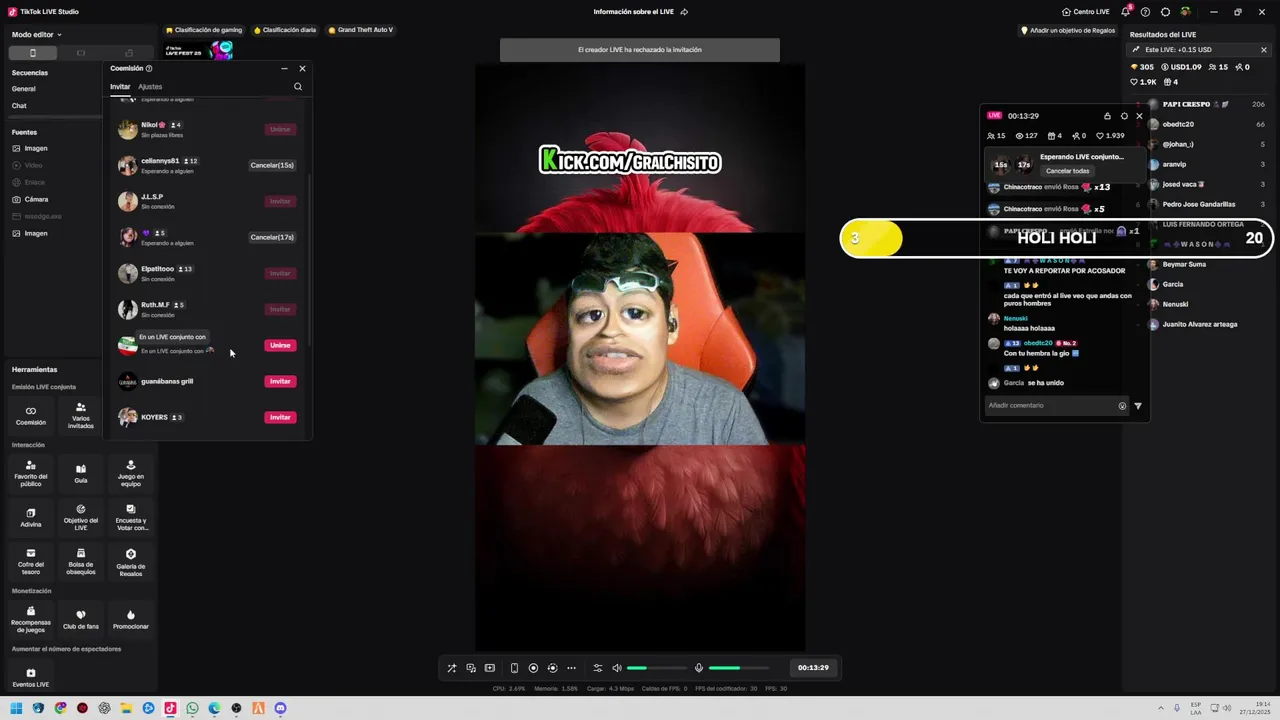
Task: Dismiss Este LIVE earnings banner
Action: 1264,50
